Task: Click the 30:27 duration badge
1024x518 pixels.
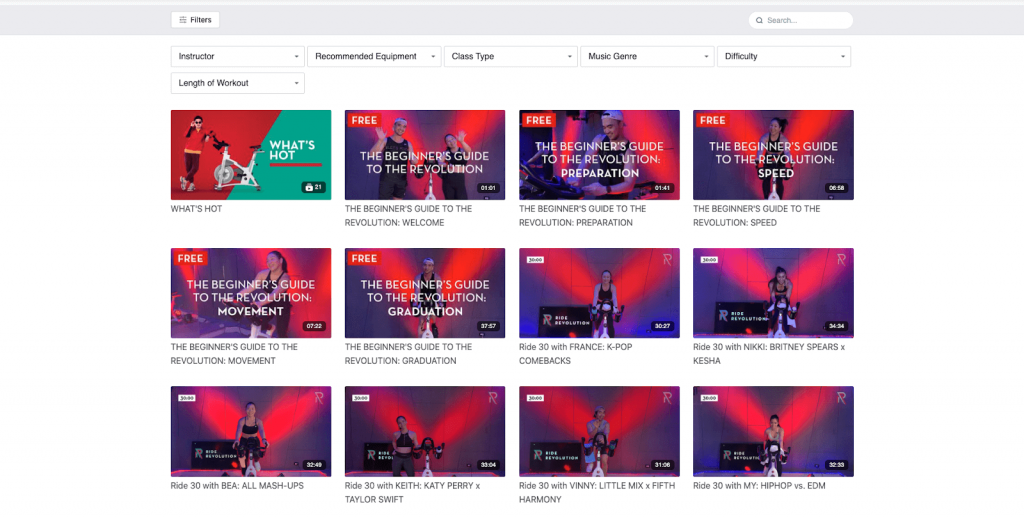Action: (662, 326)
